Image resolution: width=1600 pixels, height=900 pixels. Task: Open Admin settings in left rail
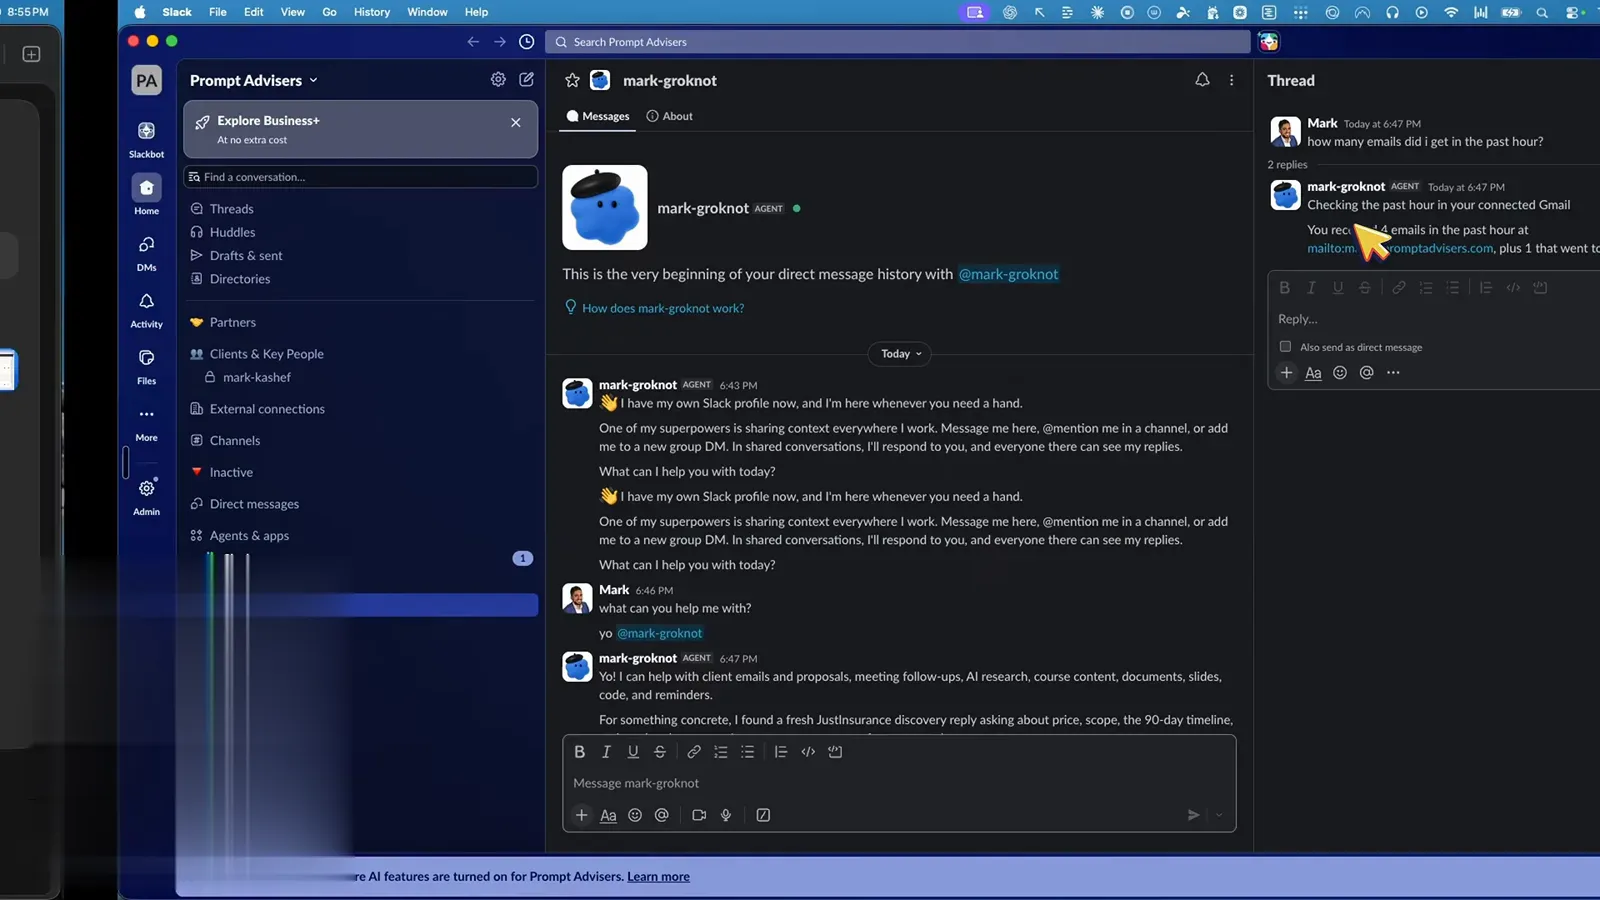tap(146, 489)
